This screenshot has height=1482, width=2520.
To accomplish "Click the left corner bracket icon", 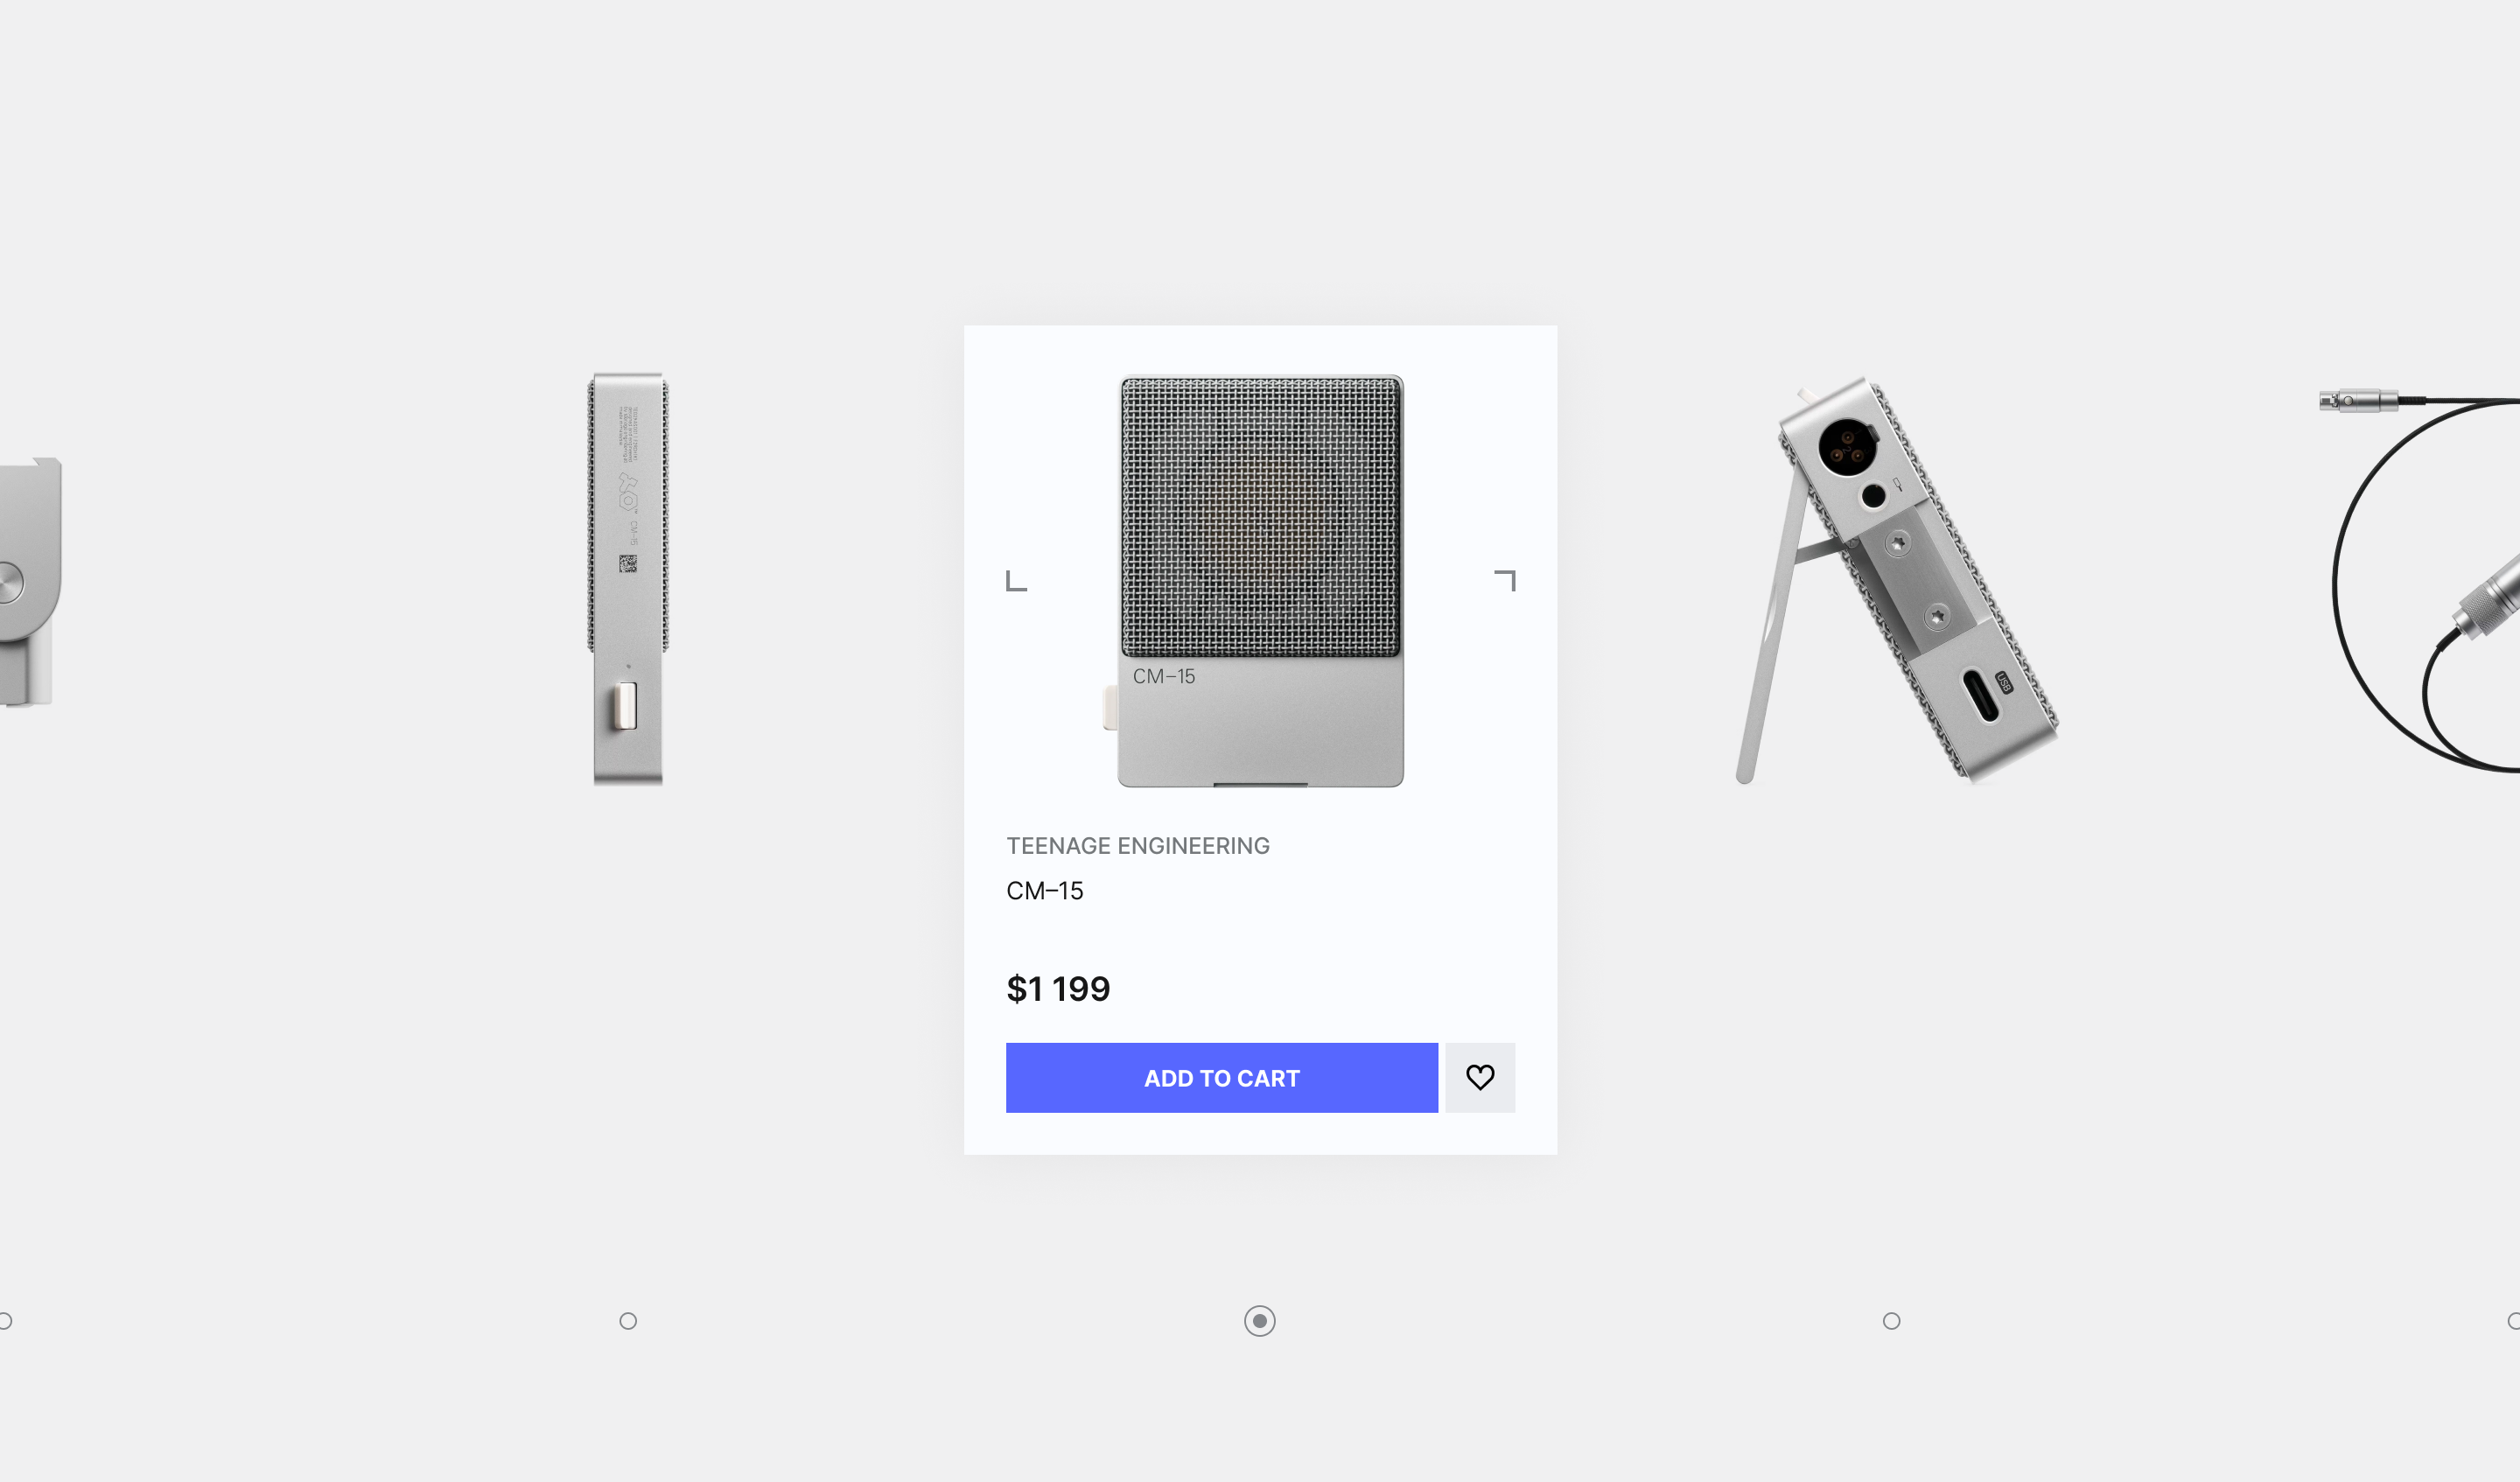I will (x=1016, y=581).
